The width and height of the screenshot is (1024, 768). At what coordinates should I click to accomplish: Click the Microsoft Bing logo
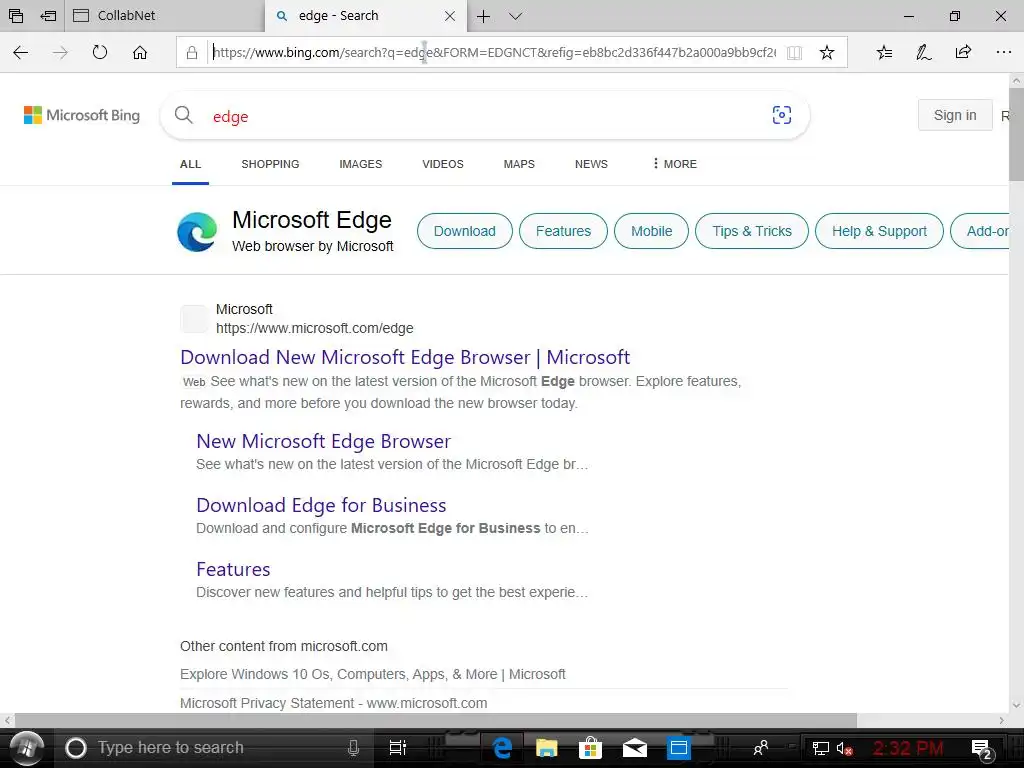click(82, 115)
